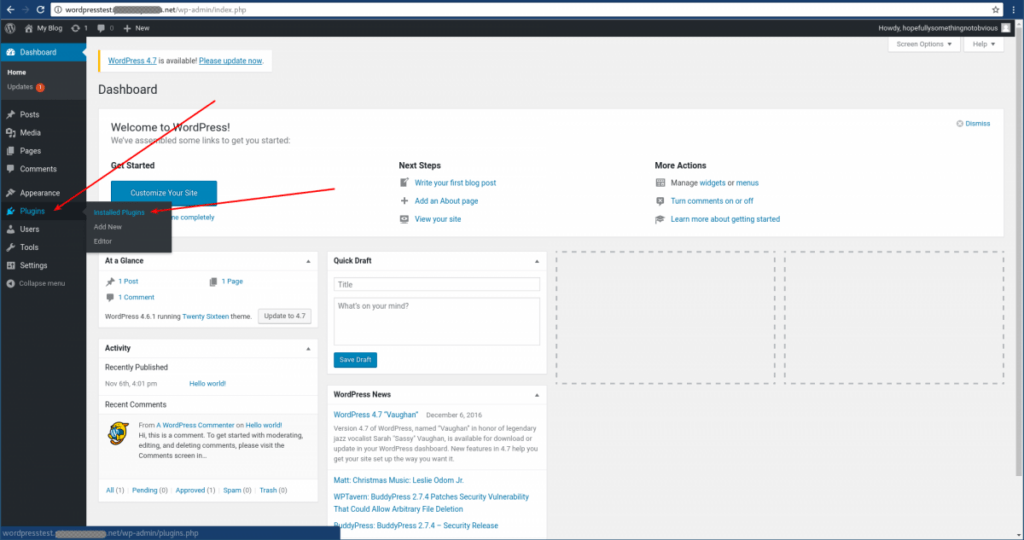Bookmark page with the star icon
The width and height of the screenshot is (1024, 540).
click(995, 10)
